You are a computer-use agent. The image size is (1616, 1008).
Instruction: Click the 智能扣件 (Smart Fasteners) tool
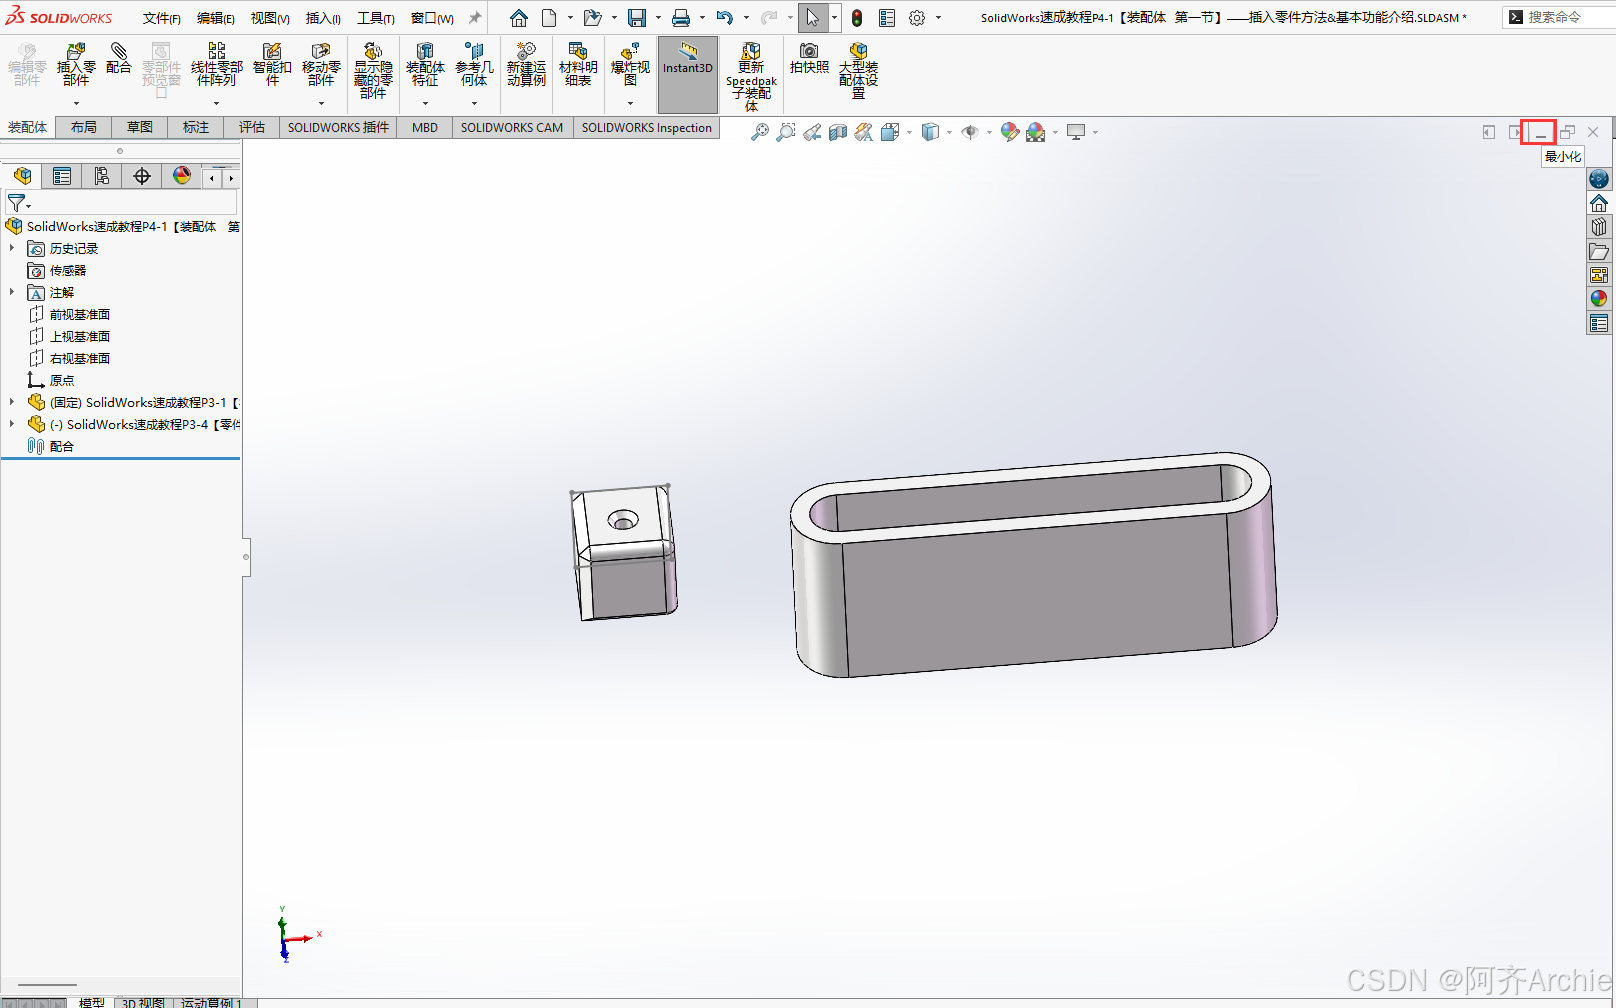pos(272,64)
